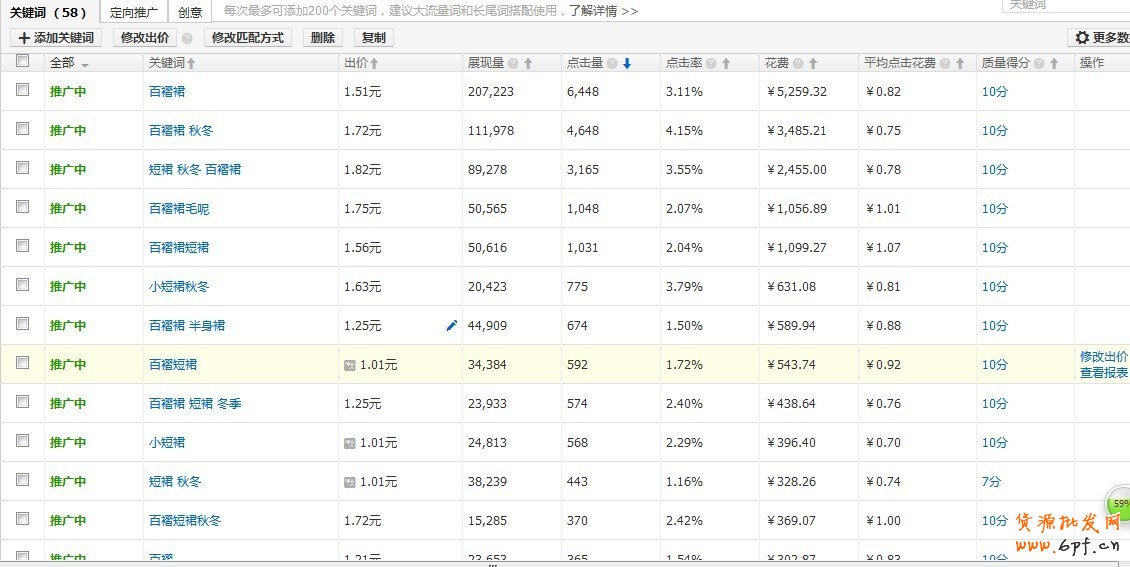Click the help icon next to 修改出价 button
1130x567 pixels.
[187, 38]
